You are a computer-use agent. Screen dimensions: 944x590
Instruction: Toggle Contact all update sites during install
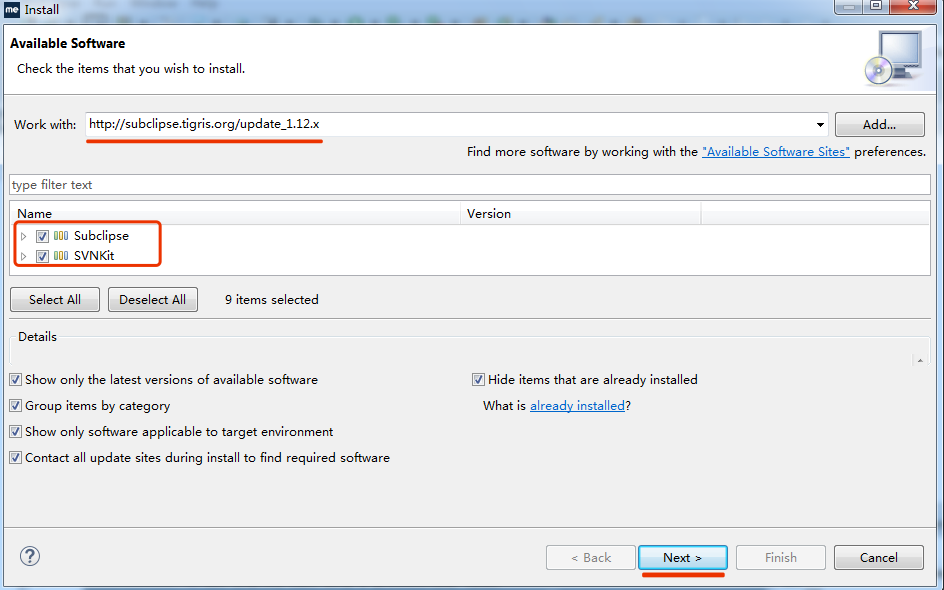[16, 458]
